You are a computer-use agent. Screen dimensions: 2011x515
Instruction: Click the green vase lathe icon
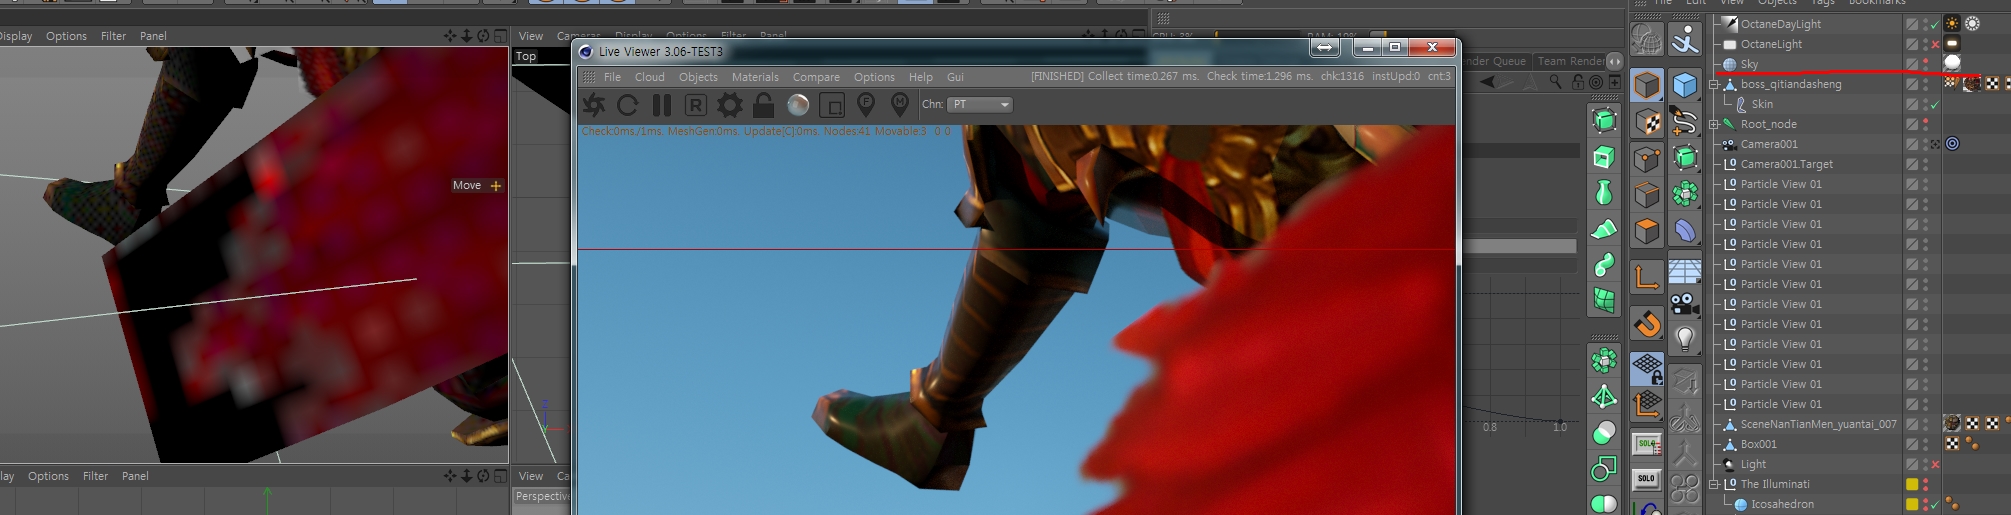pyautogui.click(x=1604, y=192)
